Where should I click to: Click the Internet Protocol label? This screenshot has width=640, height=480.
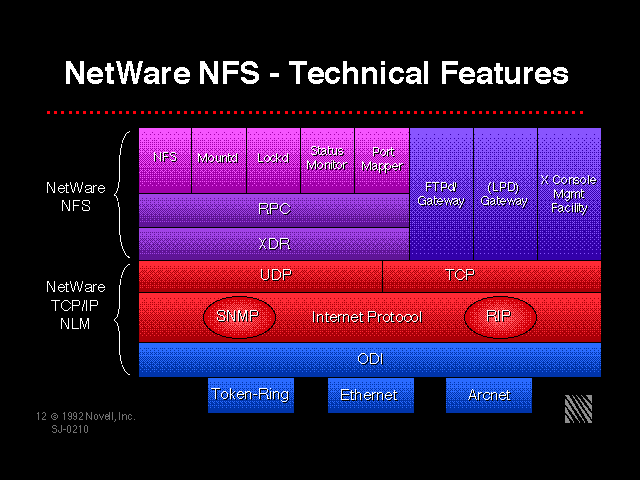point(367,317)
